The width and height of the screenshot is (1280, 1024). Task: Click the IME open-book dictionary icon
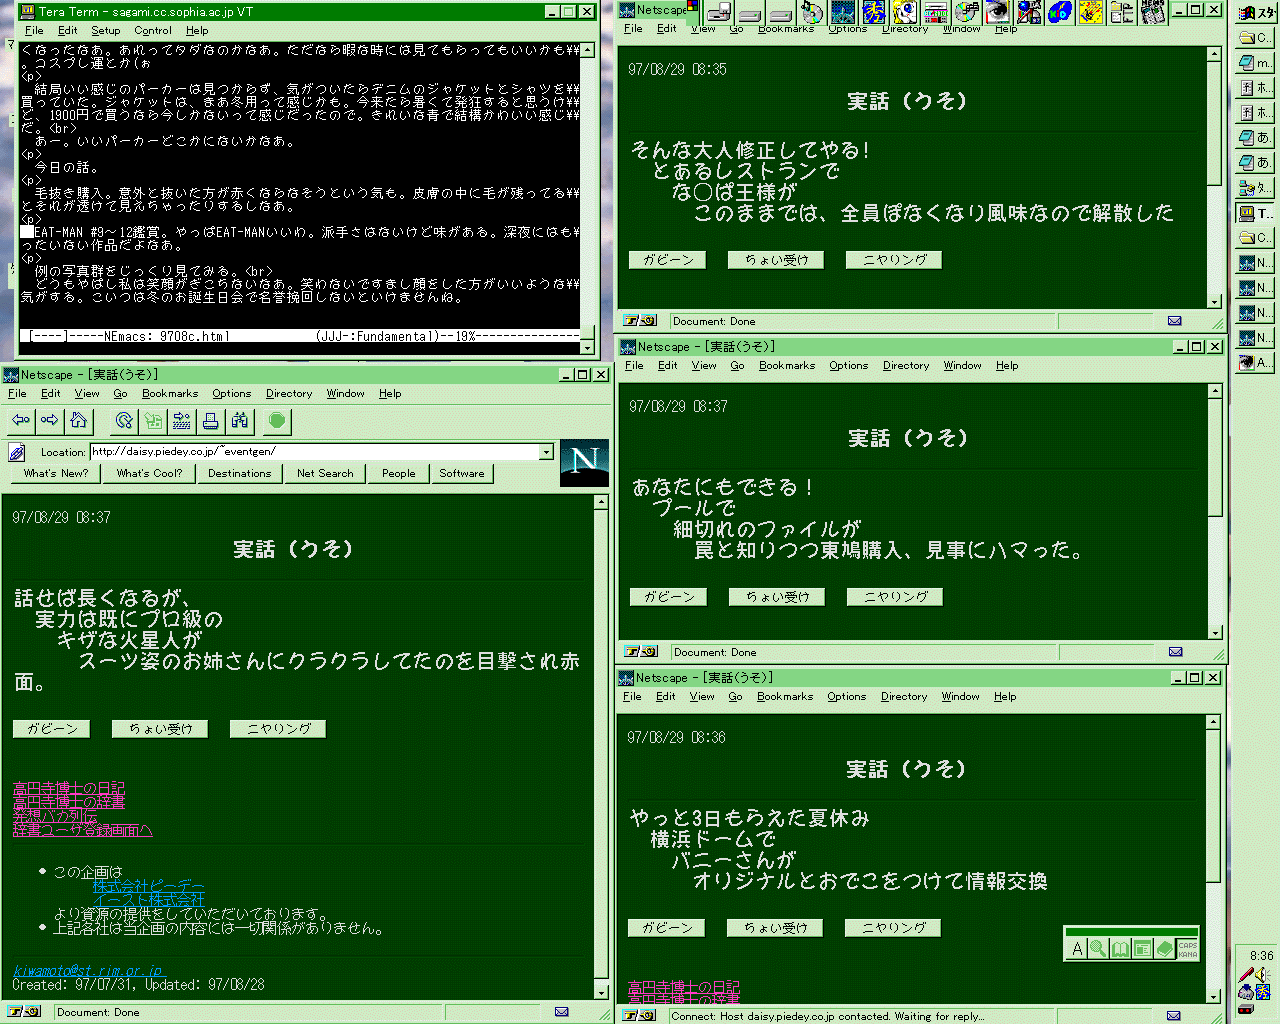(x=1120, y=949)
